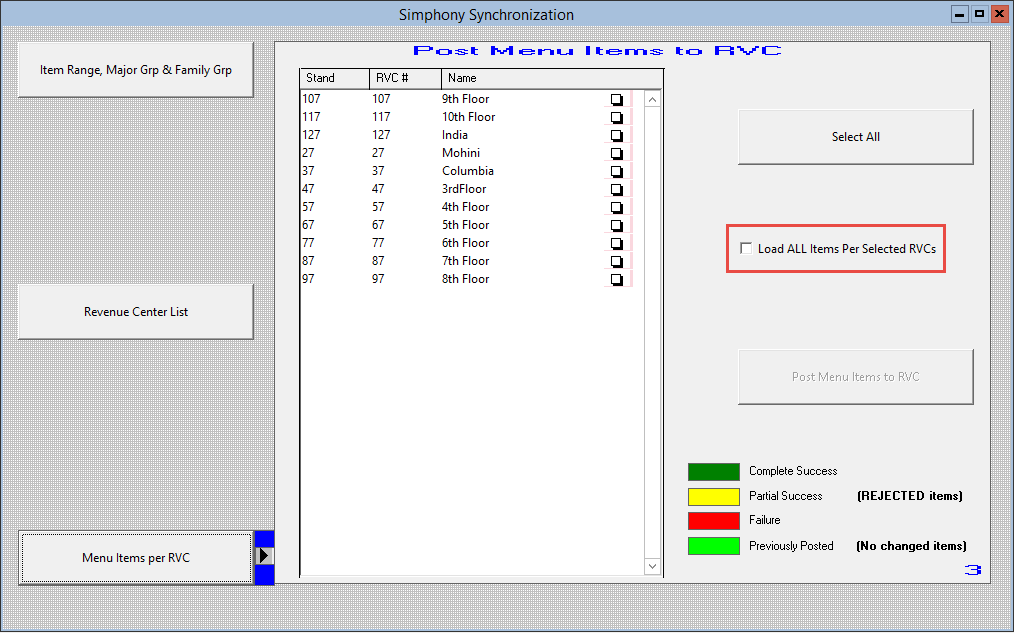Click the RVC list scroll up arrow

[652, 100]
